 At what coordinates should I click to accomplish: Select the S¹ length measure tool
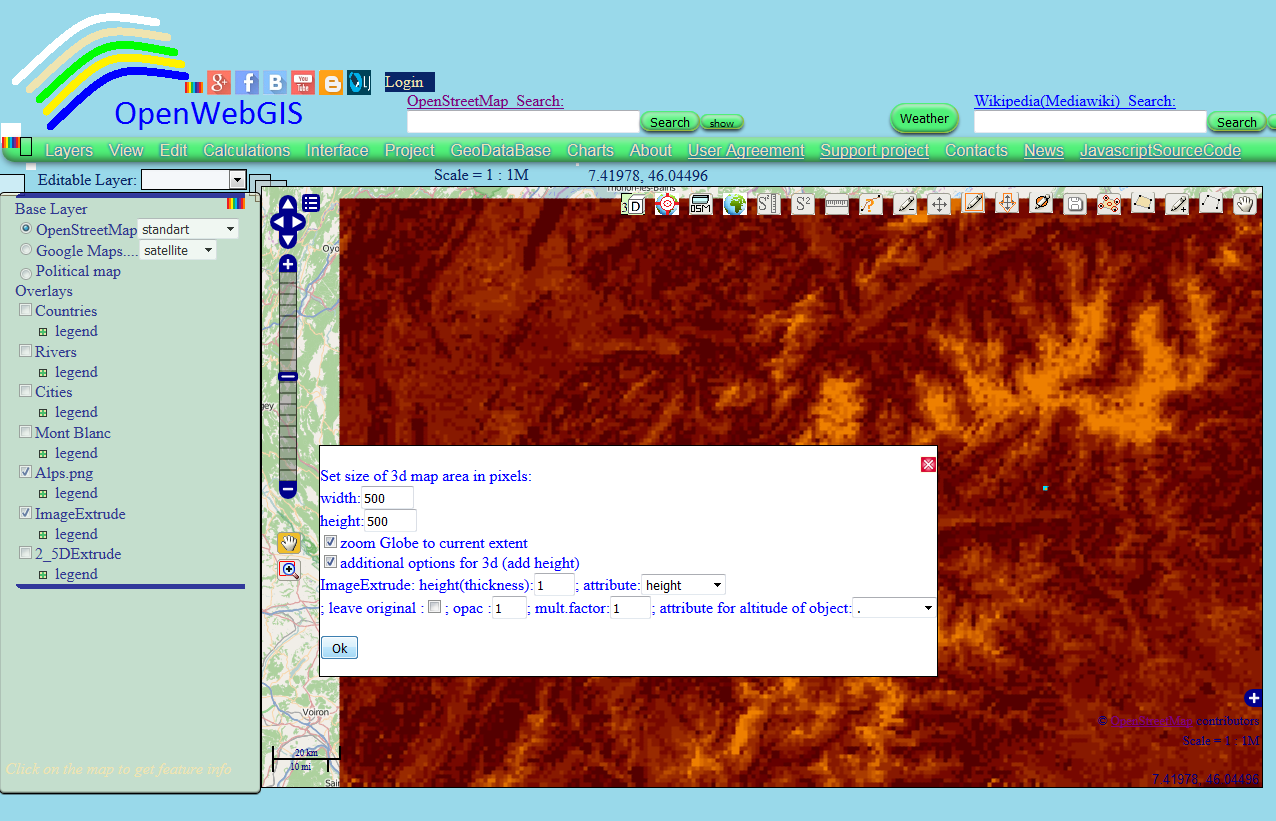tap(769, 204)
